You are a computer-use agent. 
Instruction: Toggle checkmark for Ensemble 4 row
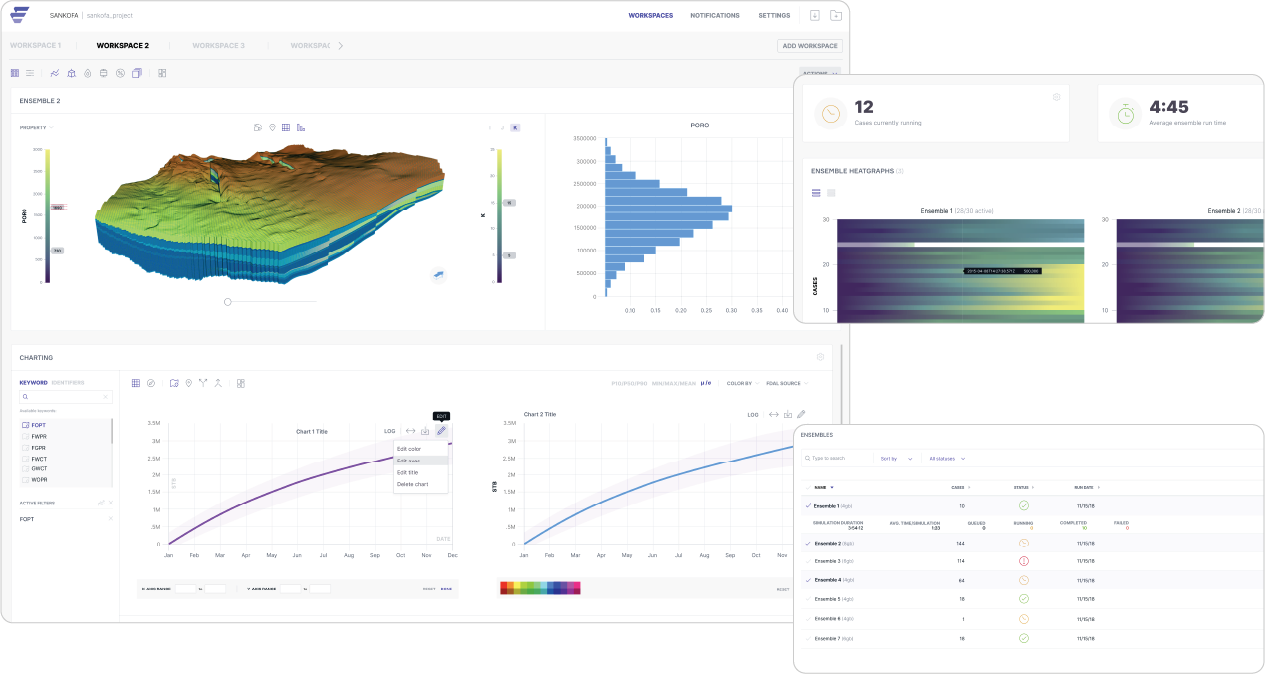(808, 580)
